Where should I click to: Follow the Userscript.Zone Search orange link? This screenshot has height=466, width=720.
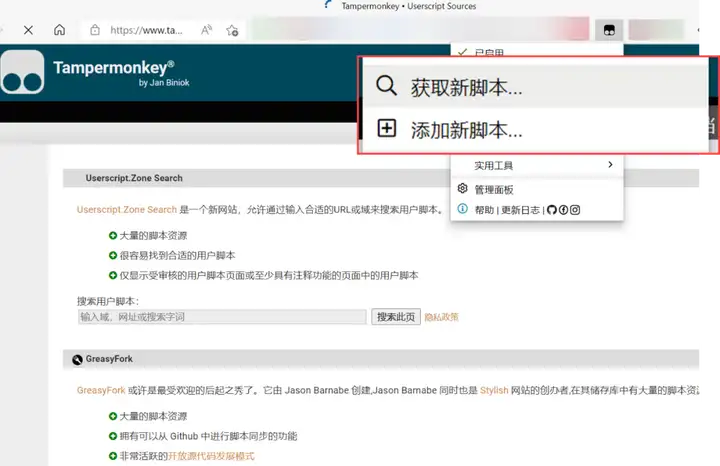[x=127, y=210]
